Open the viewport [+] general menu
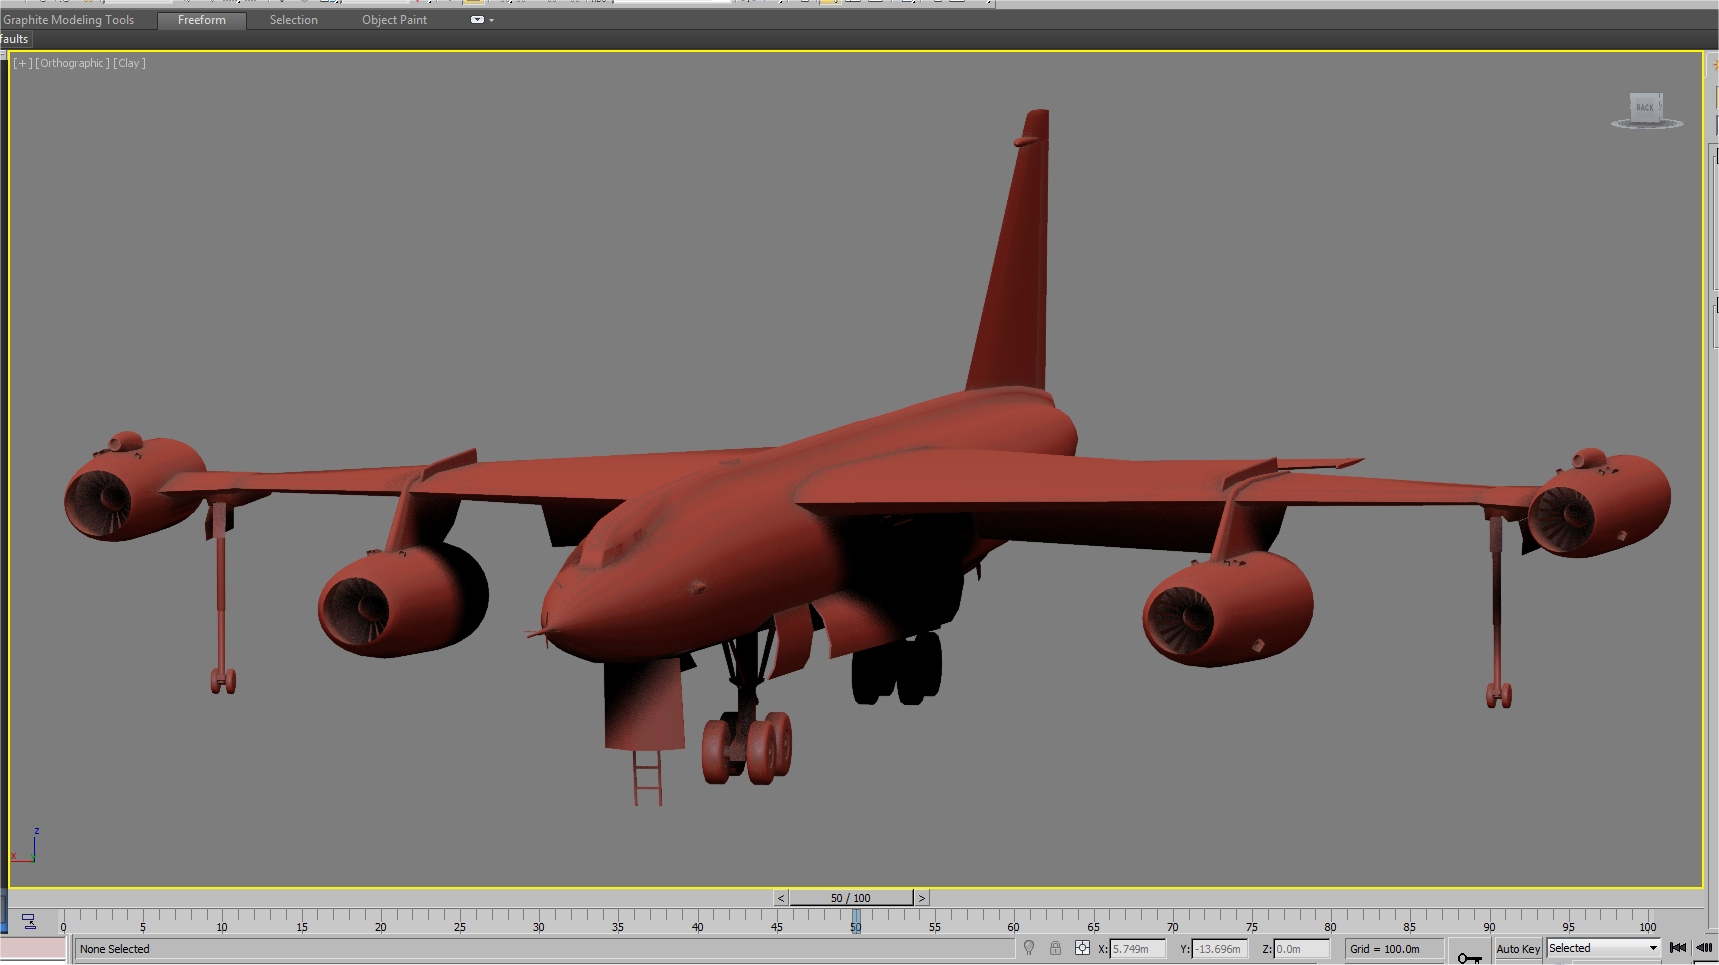1719x965 pixels. click(22, 63)
